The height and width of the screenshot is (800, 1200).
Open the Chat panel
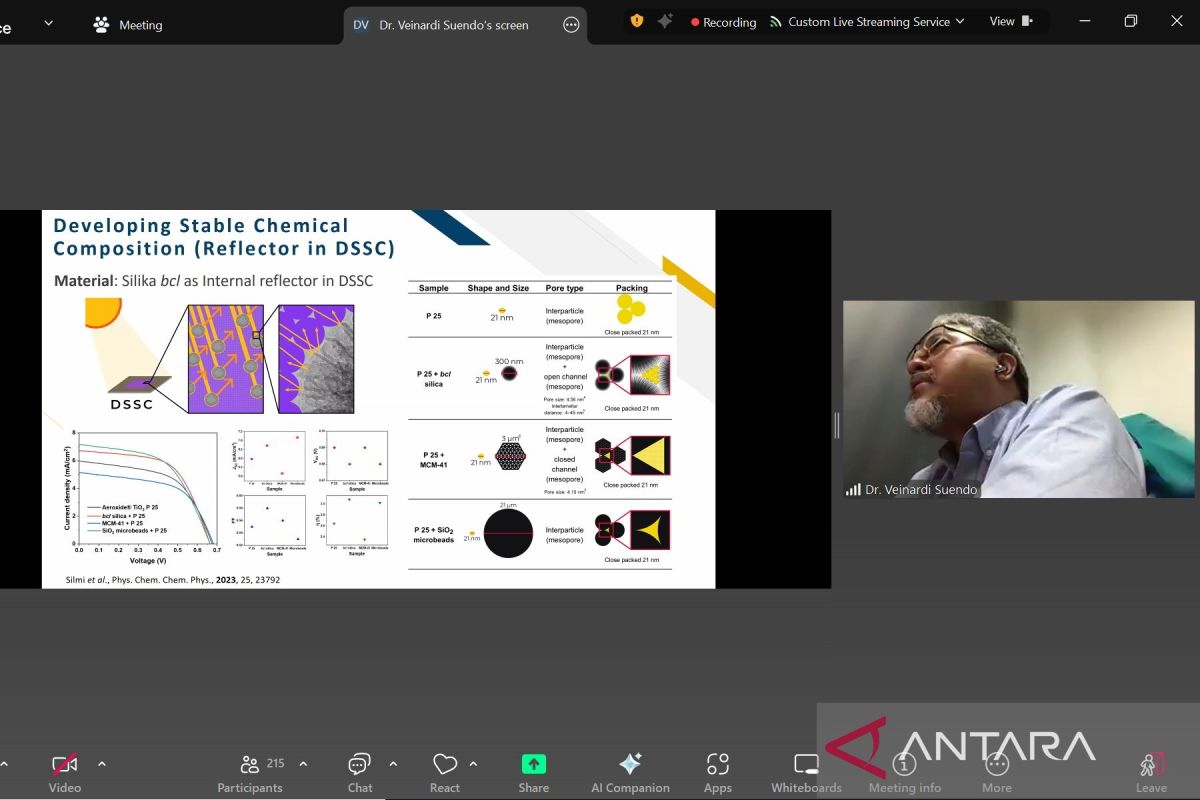[x=360, y=772]
